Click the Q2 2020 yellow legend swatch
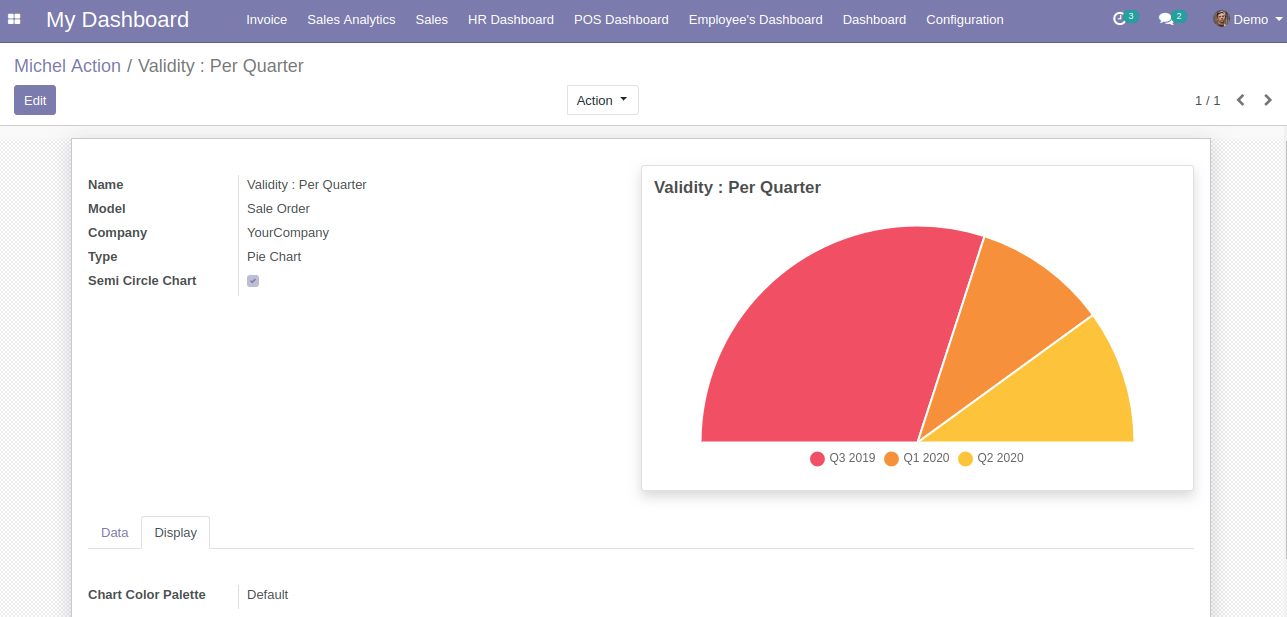Screen dimensions: 1287x617 click(x=965, y=459)
